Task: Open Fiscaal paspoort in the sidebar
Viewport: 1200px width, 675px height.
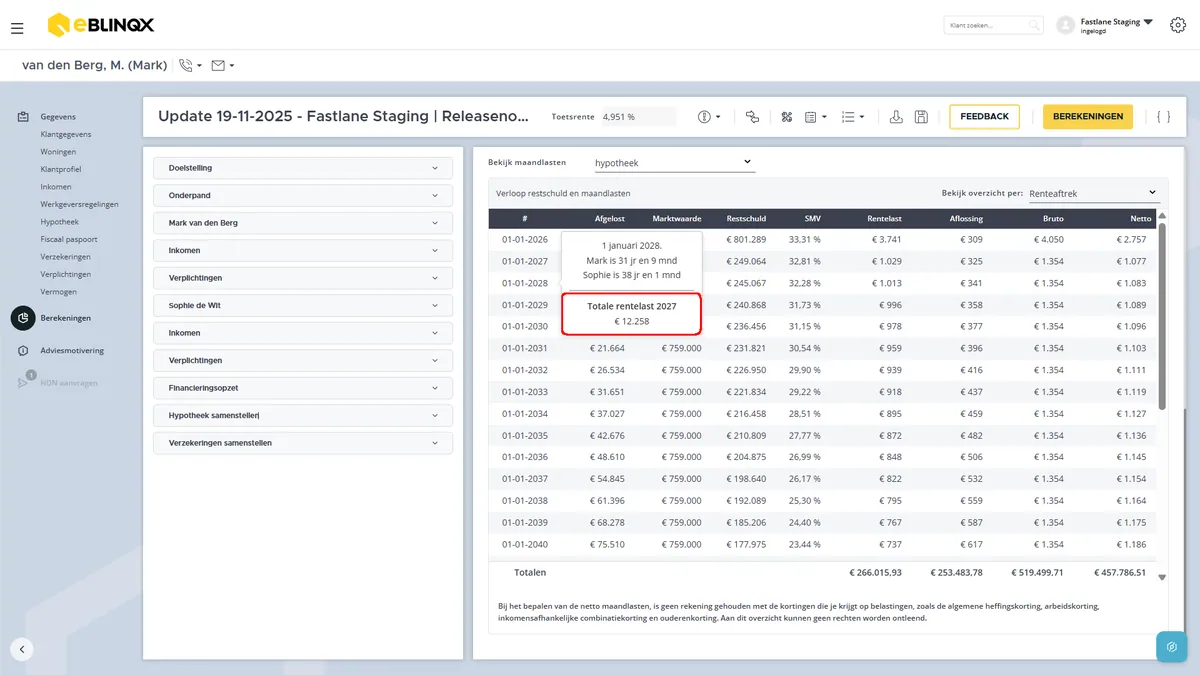Action: pyautogui.click(x=69, y=239)
